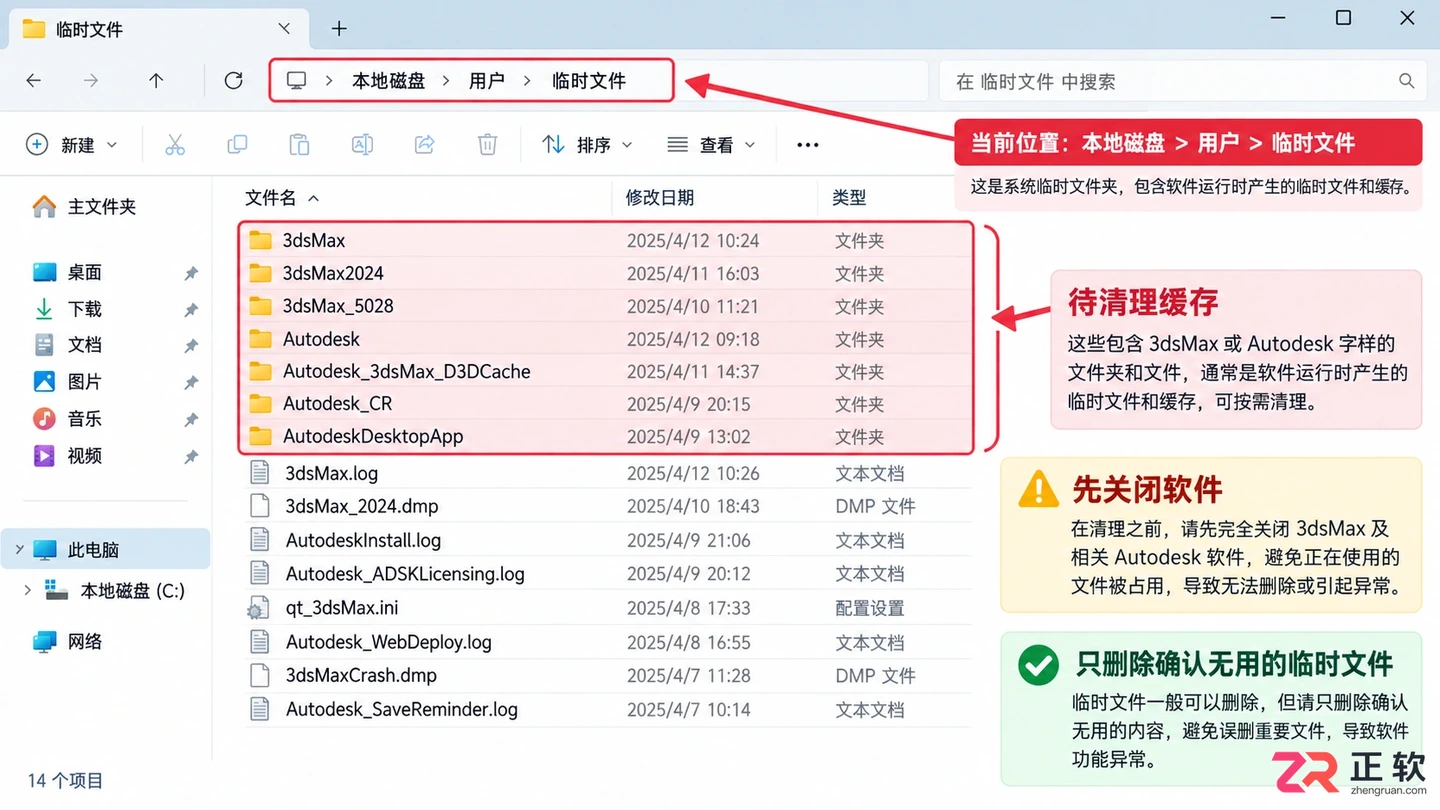The image size is (1440, 810).
Task: Click chevron after 用户 in address bar
Action: 527,81
